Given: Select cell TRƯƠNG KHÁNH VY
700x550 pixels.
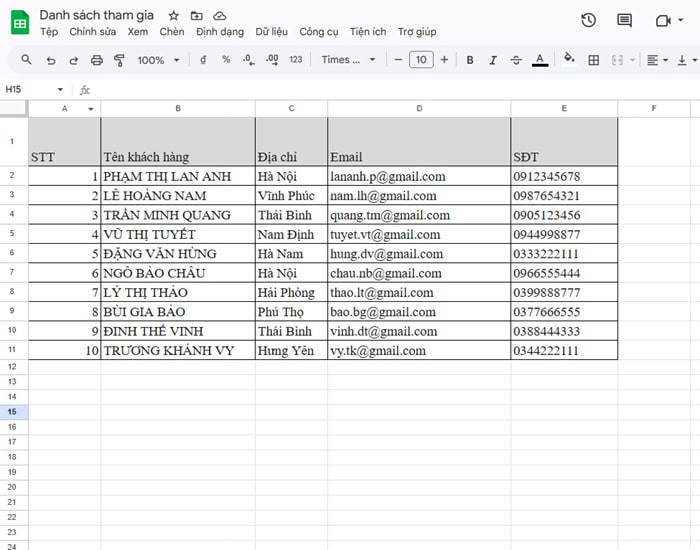Looking at the screenshot, I should tap(178, 350).
